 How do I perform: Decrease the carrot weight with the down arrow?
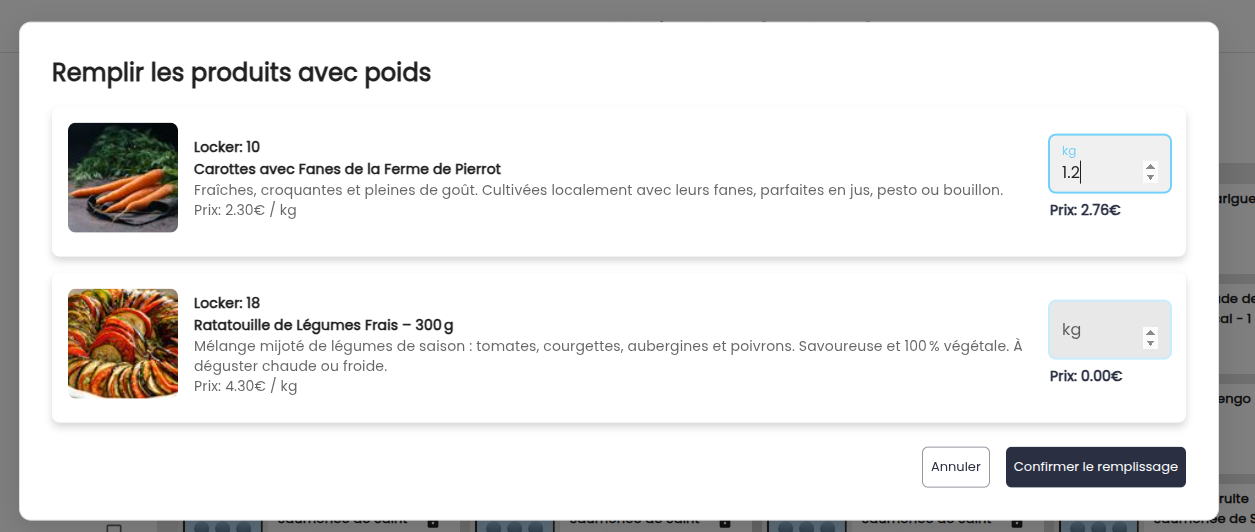click(x=1150, y=178)
